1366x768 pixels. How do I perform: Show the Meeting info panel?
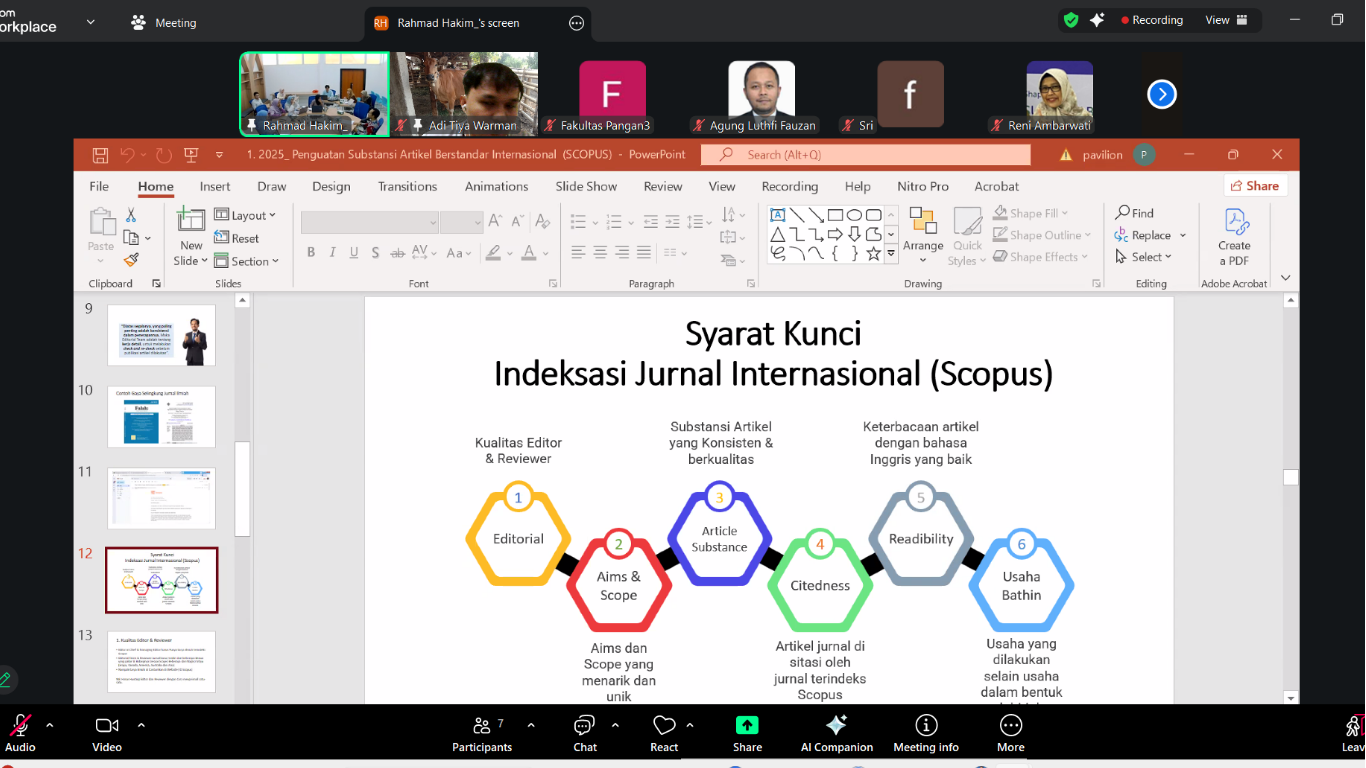[926, 732]
